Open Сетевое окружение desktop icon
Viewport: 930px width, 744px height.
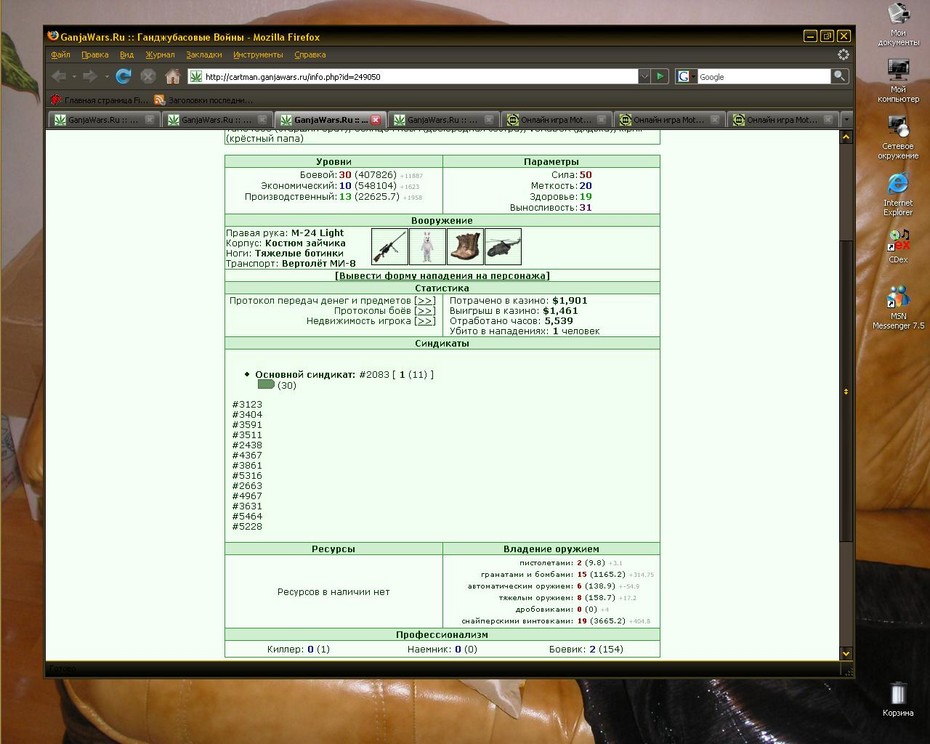[x=898, y=137]
